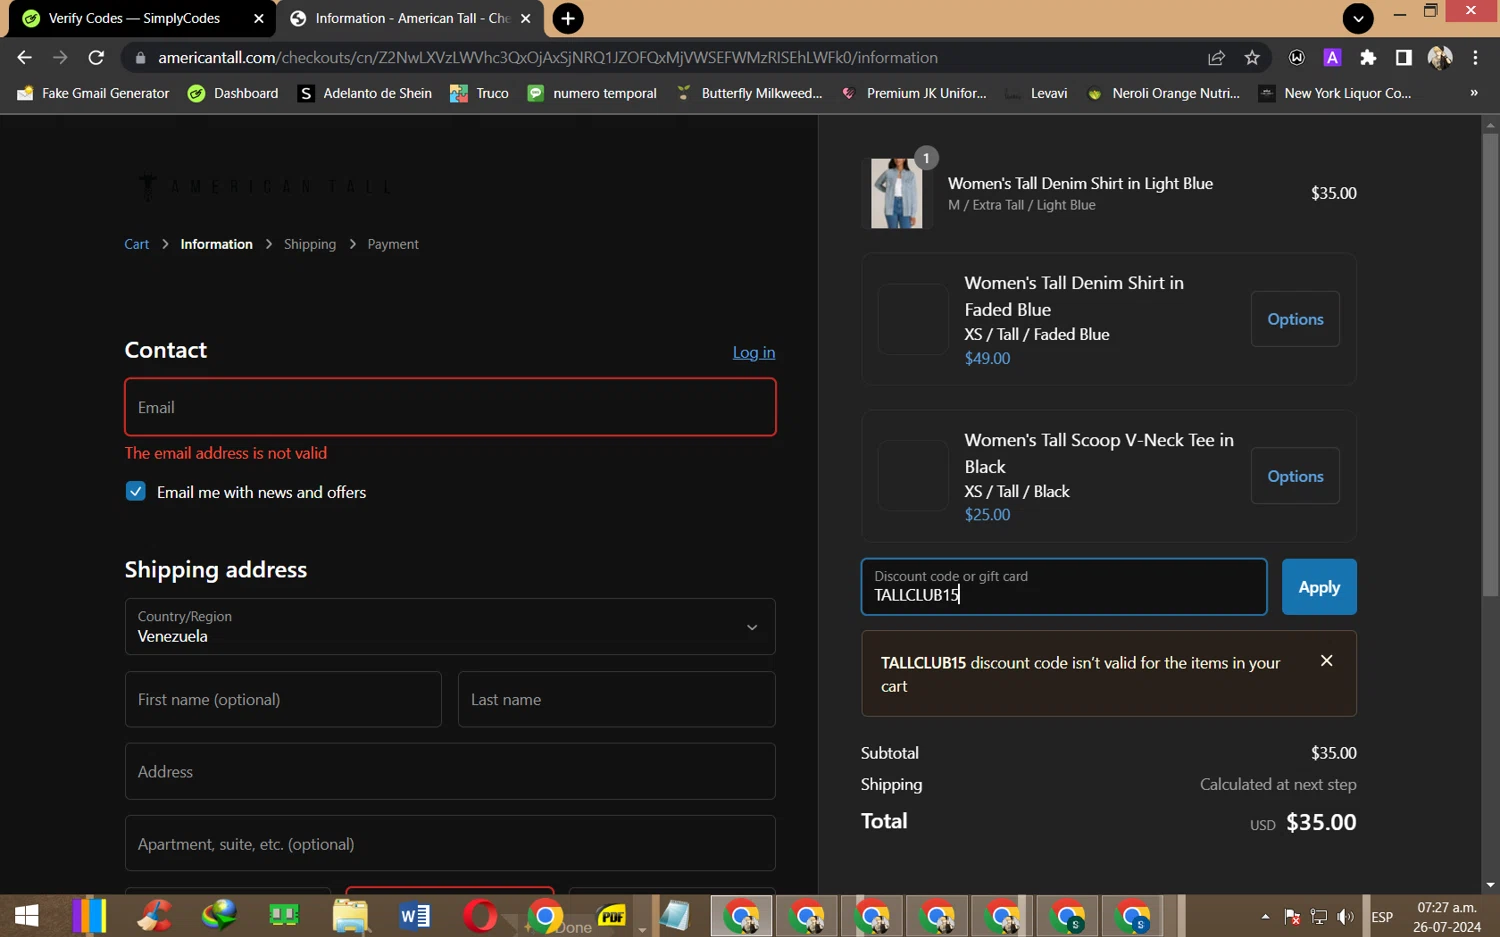Apply the discount code
This screenshot has width=1500, height=937.
[1319, 587]
